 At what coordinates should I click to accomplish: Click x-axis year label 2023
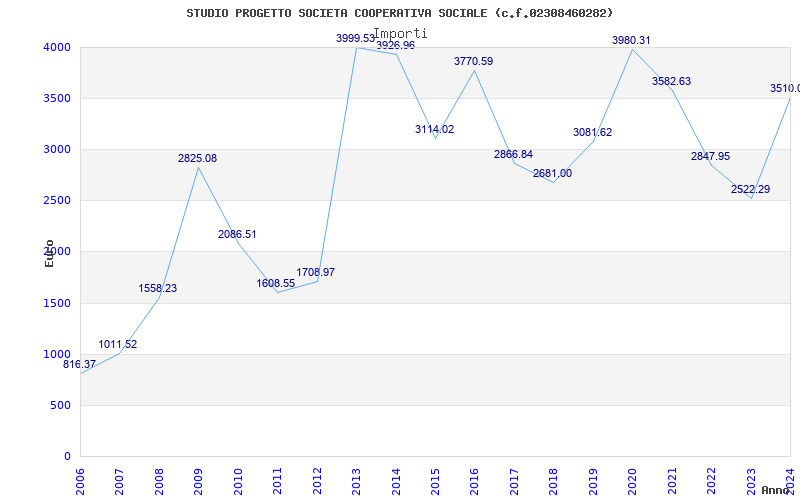coord(752,482)
